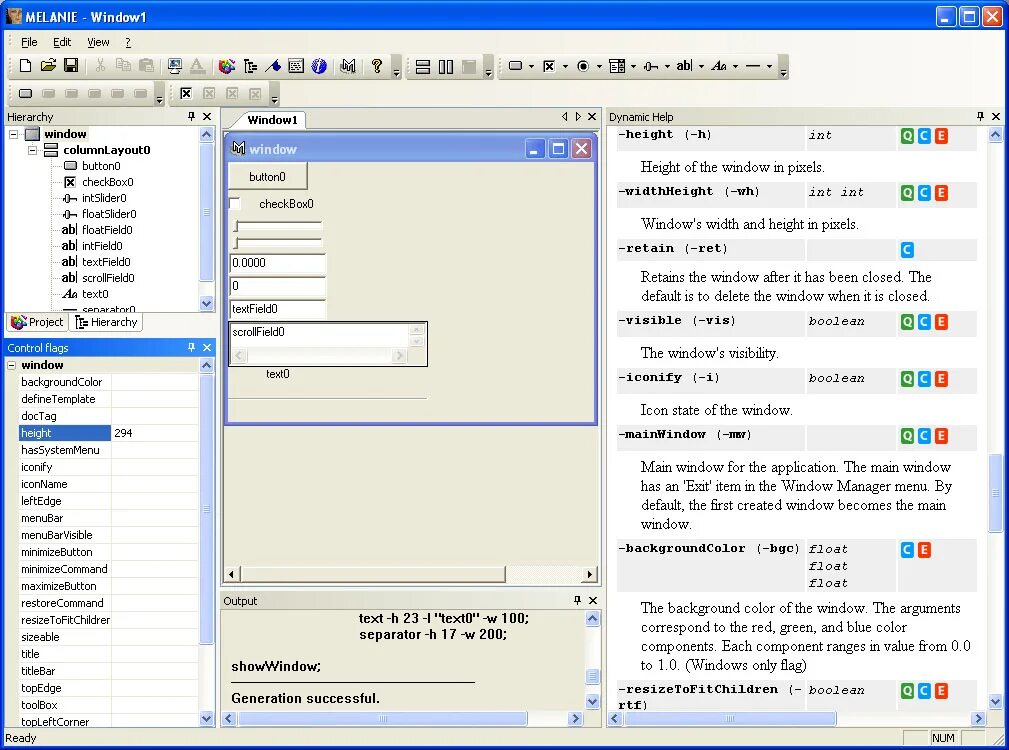1009x750 pixels.
Task: Click the yellow question mark help icon
Action: (x=377, y=66)
